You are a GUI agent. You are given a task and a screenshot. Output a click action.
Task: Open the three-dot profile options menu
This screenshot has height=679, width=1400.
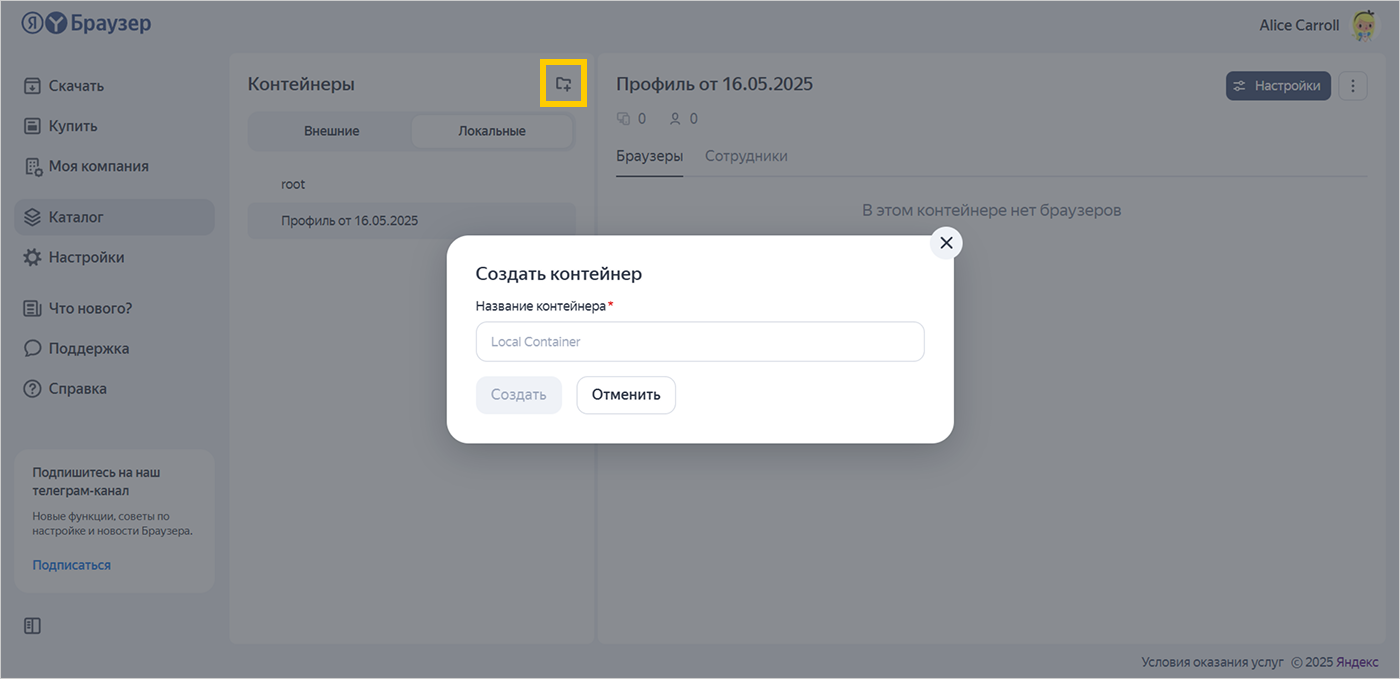point(1352,86)
